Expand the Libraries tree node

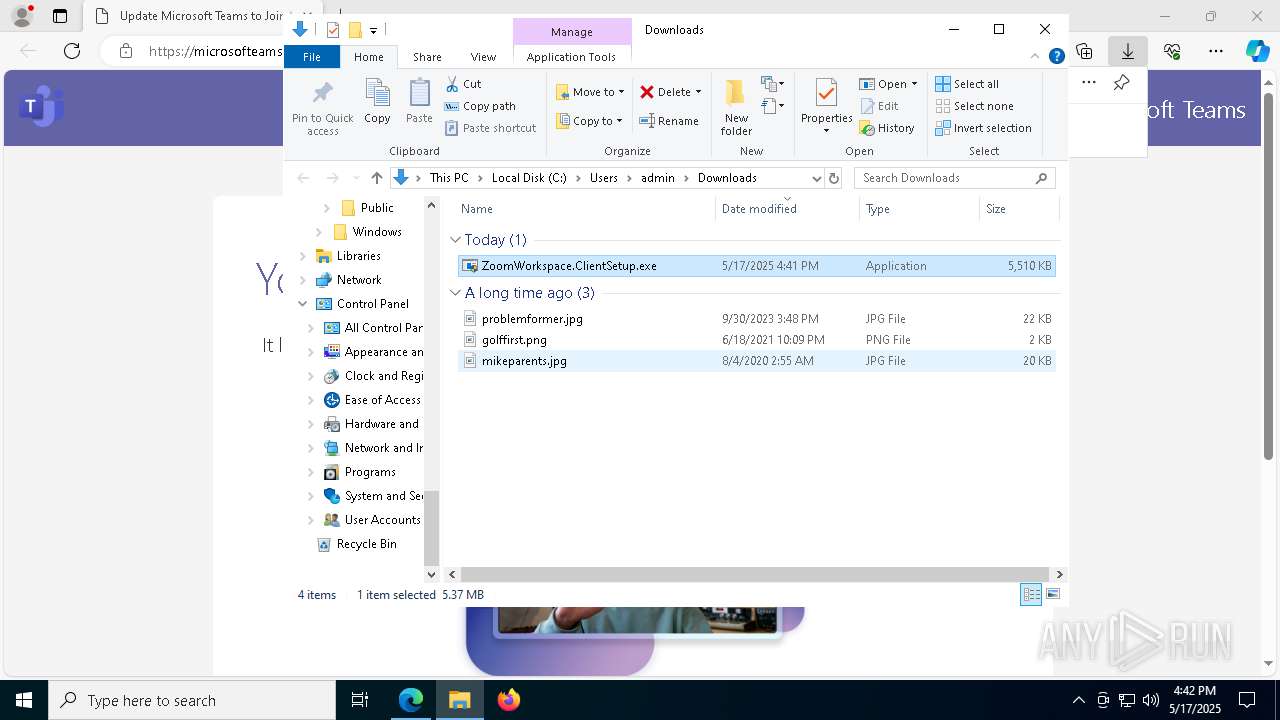click(x=303, y=256)
